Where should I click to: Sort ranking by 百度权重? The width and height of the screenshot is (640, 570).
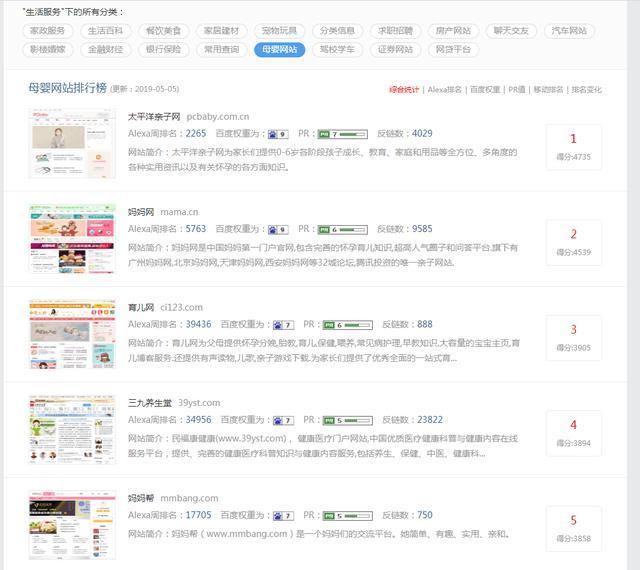(485, 89)
